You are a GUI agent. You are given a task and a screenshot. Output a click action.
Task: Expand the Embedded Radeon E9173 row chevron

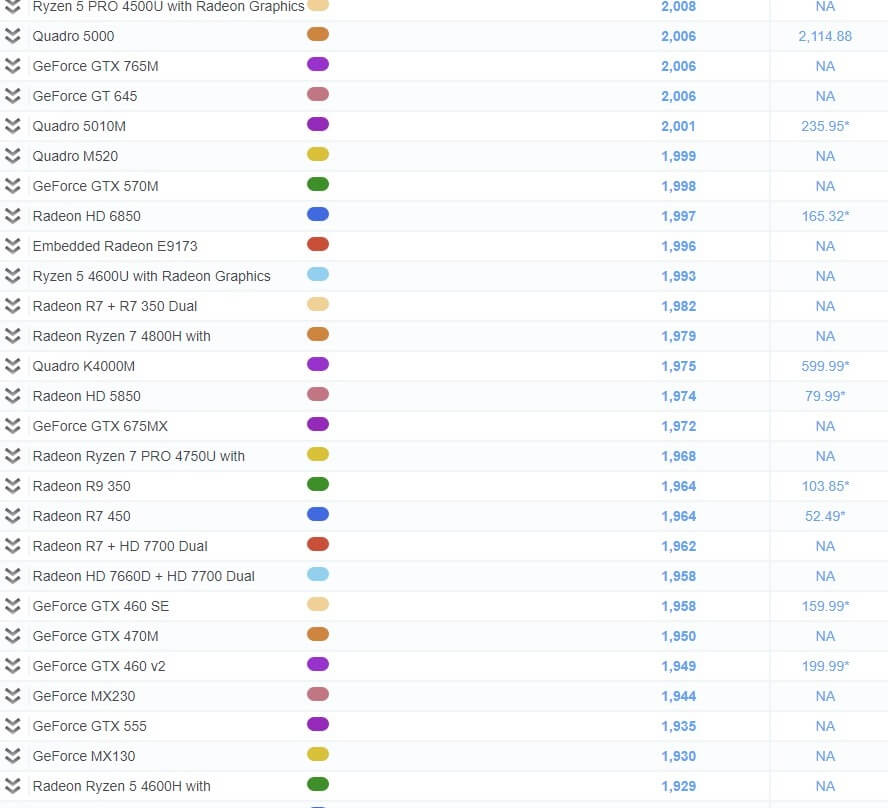(12, 246)
